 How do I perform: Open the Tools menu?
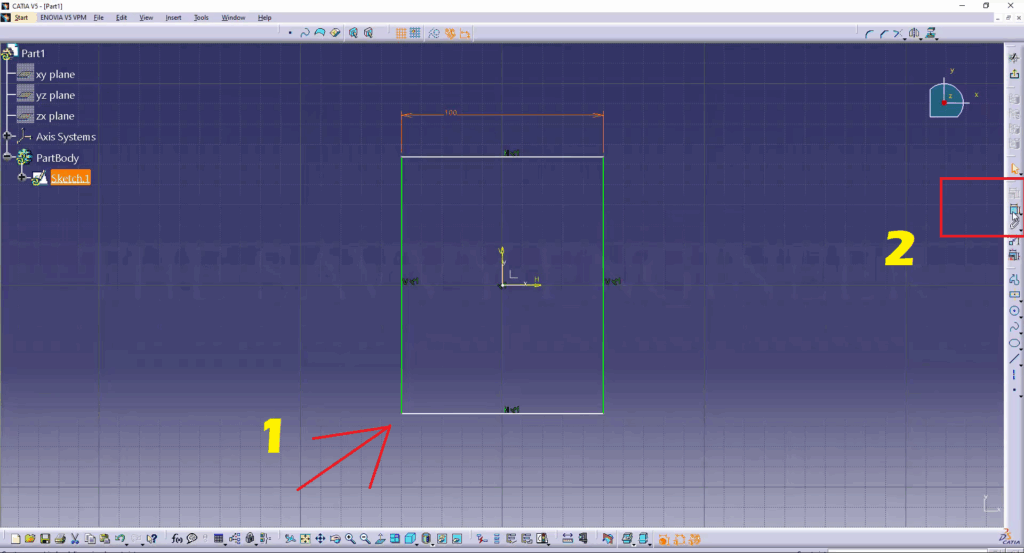201,18
